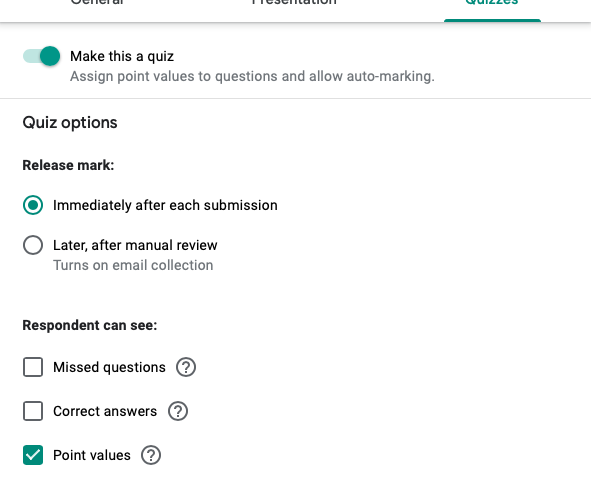
Task: Click the 'Turns on email collection' hint text
Action: pos(133,265)
